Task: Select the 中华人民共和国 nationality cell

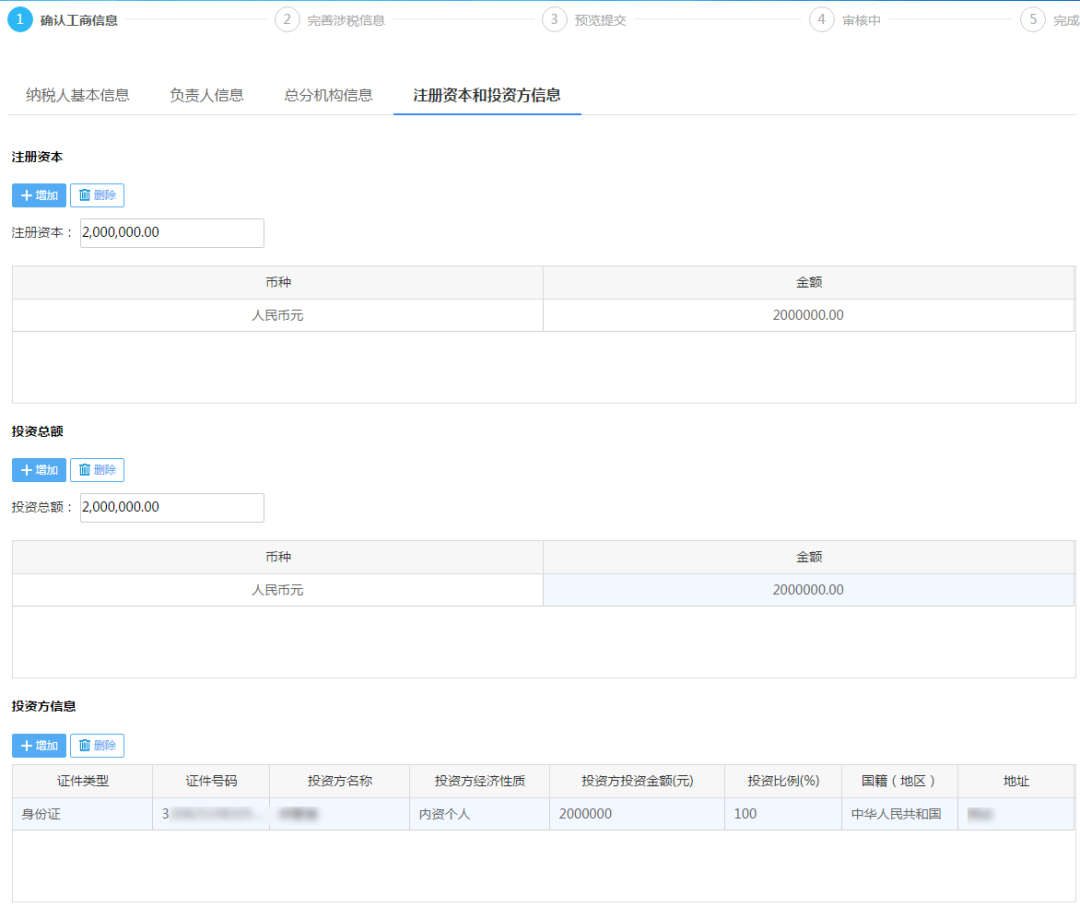Action: pyautogui.click(x=900, y=814)
